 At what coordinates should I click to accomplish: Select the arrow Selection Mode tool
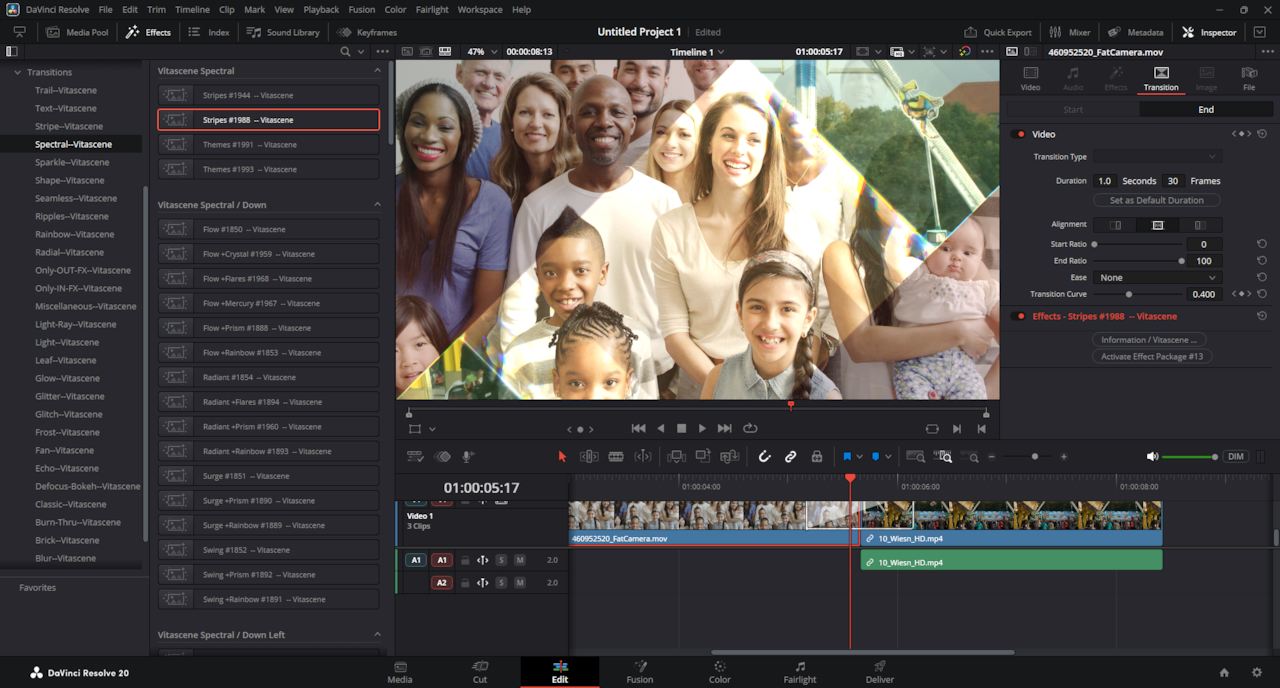click(562, 457)
